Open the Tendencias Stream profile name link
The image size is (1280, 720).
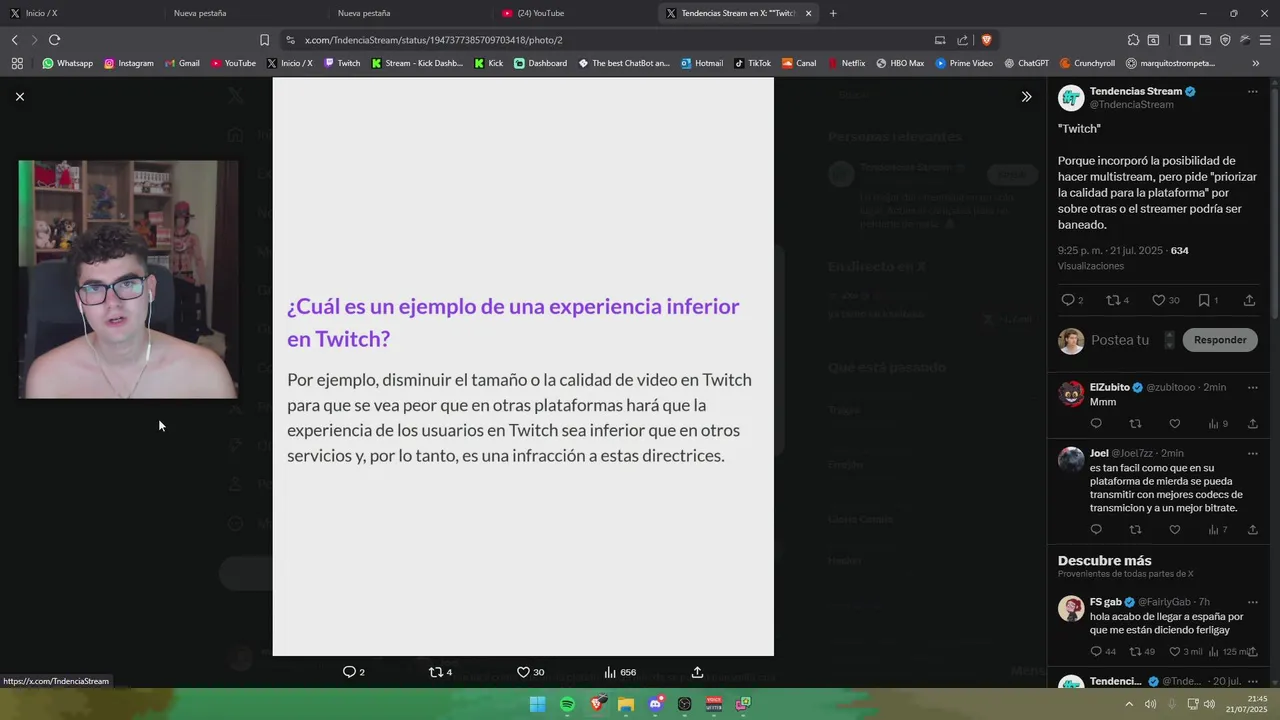1136,91
